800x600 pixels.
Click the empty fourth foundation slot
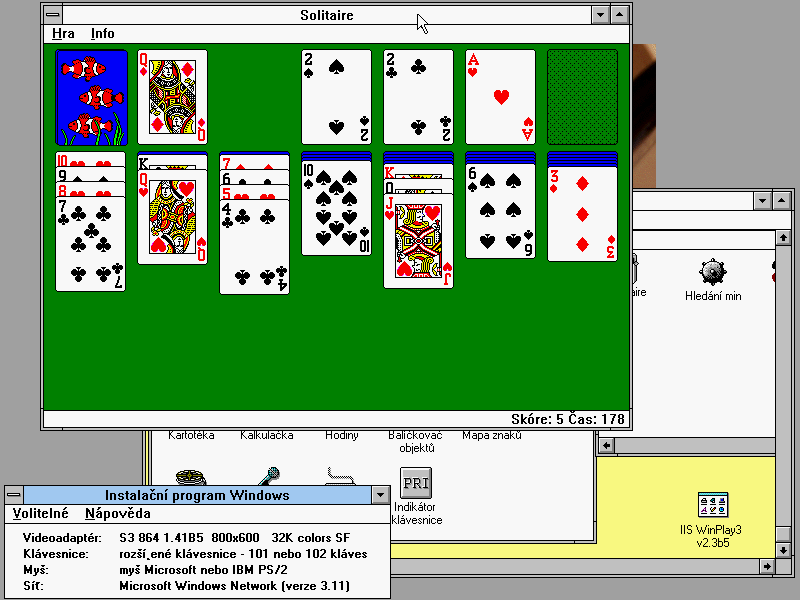[582, 97]
